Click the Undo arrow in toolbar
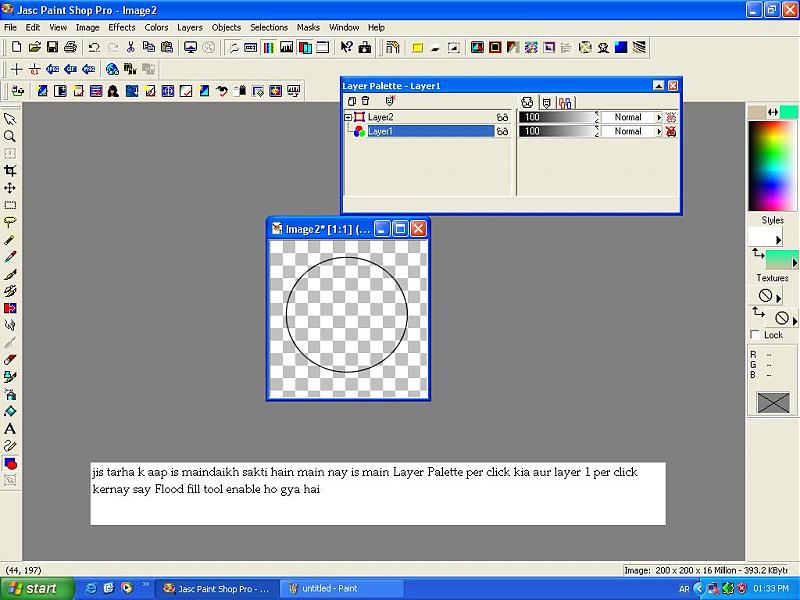 tap(93, 47)
